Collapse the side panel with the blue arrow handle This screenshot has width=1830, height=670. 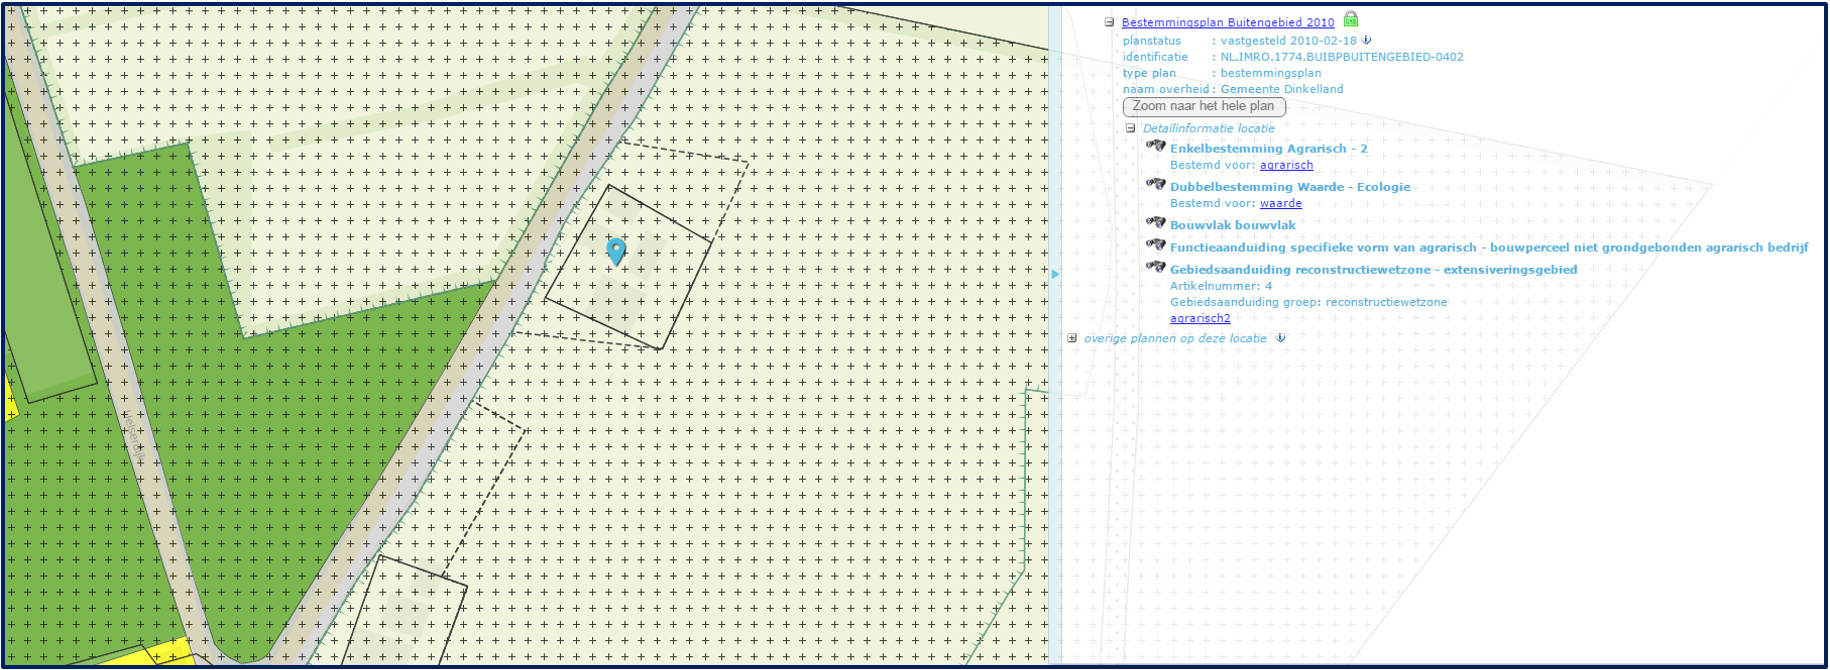click(x=1055, y=274)
